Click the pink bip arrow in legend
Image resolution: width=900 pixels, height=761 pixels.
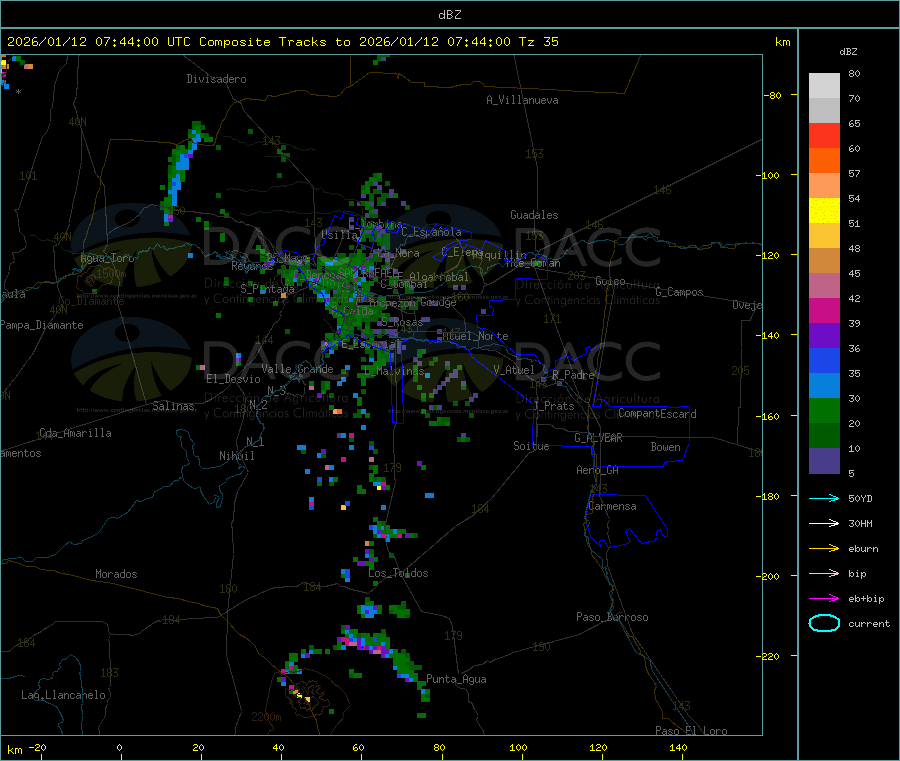[824, 573]
